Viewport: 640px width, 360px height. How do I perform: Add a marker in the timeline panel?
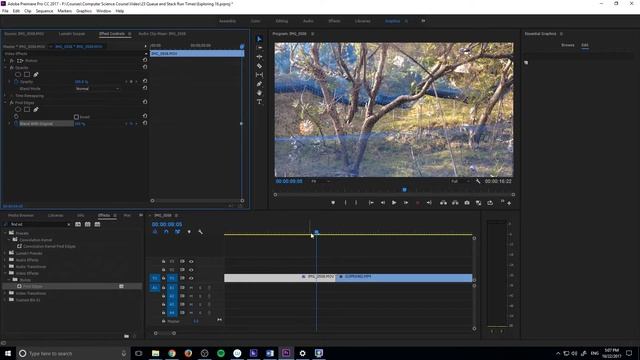189,232
